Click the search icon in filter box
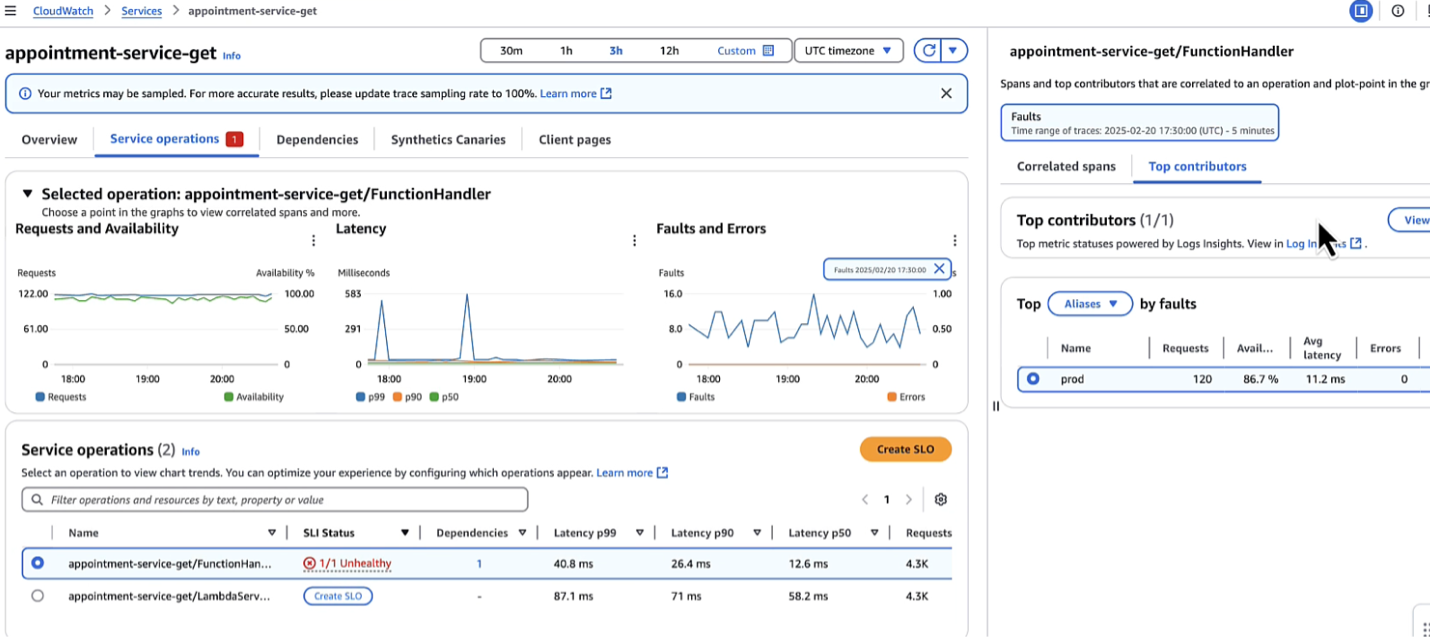The width and height of the screenshot is (1430, 641). coord(37,499)
